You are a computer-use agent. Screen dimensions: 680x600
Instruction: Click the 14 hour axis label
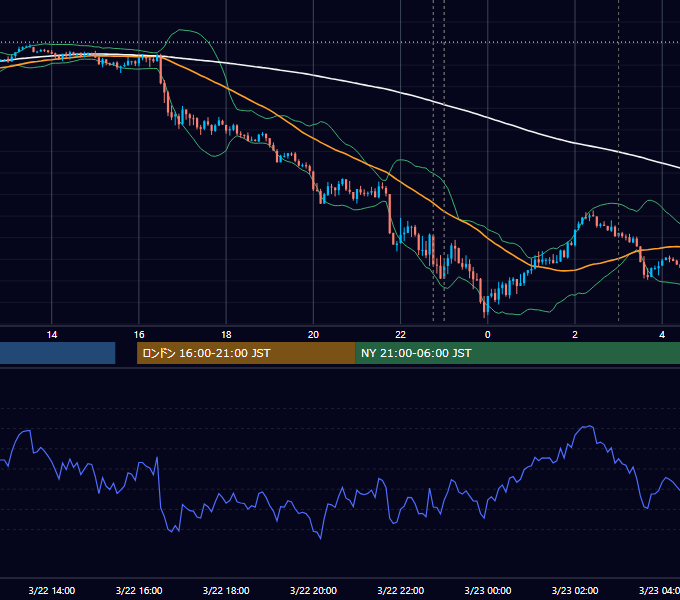[52, 335]
